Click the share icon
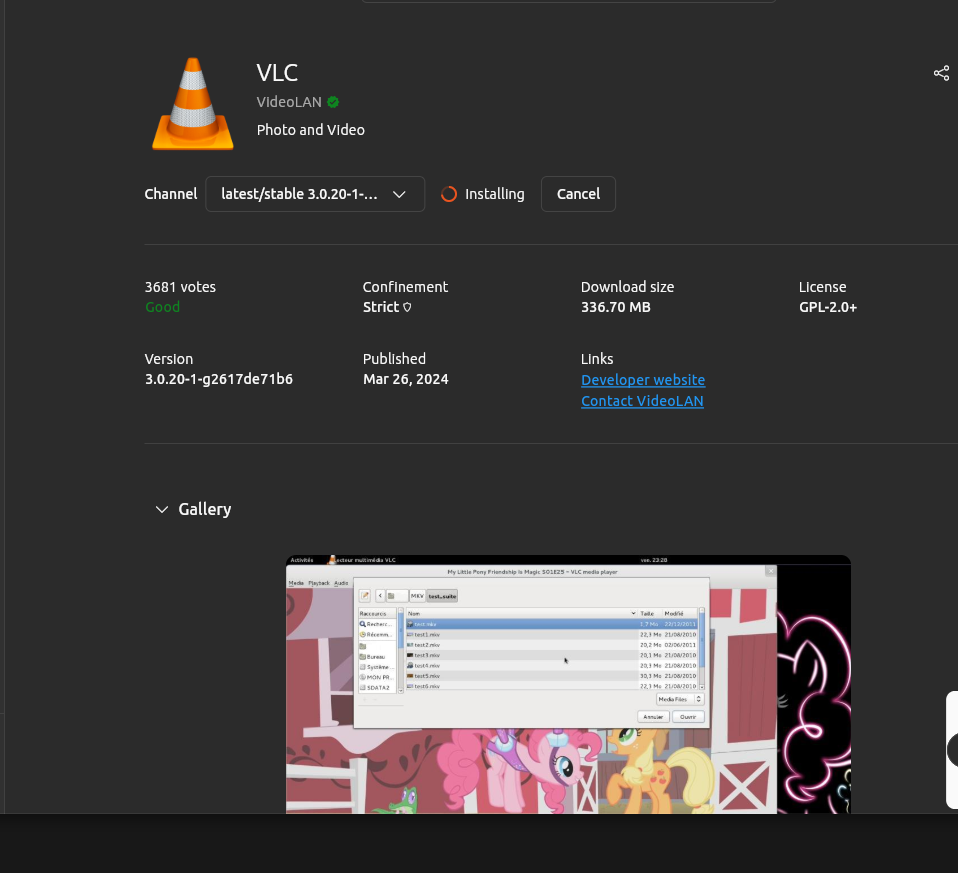Viewport: 958px width, 873px height. [941, 73]
